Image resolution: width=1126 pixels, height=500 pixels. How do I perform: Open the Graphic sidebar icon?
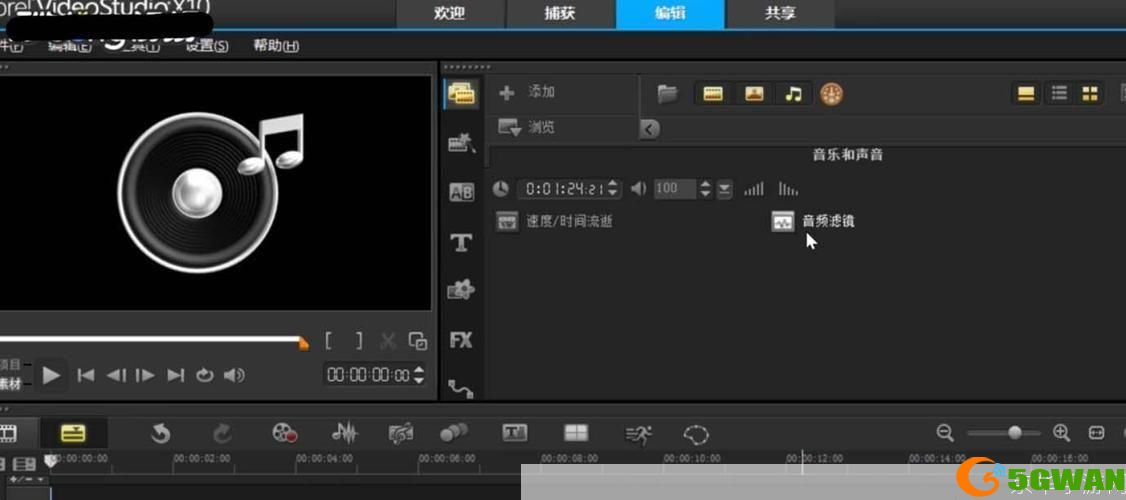click(x=461, y=290)
